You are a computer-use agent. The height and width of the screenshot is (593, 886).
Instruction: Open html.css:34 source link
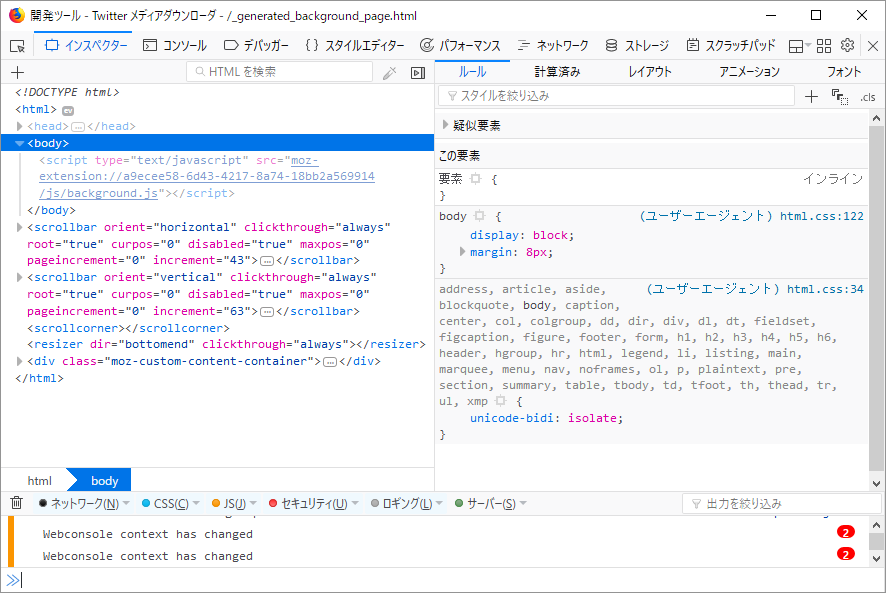(x=825, y=289)
